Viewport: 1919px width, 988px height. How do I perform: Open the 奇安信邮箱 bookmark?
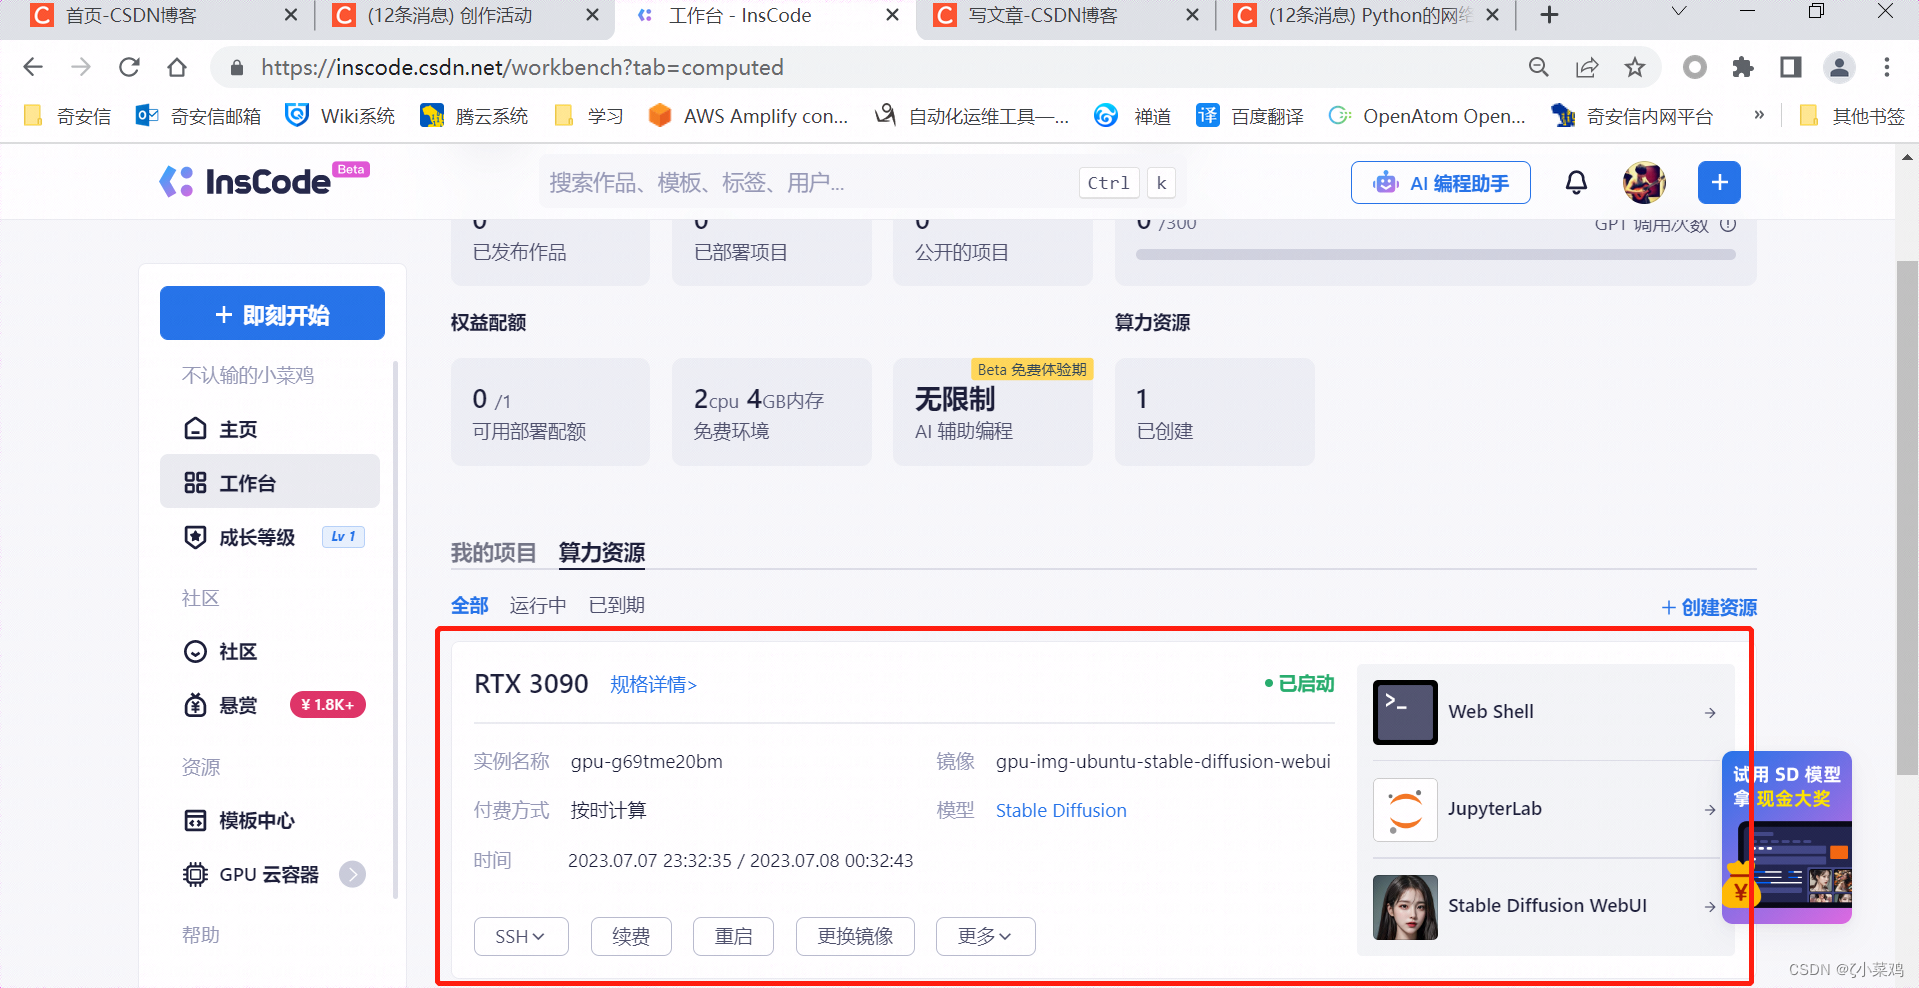click(x=199, y=116)
